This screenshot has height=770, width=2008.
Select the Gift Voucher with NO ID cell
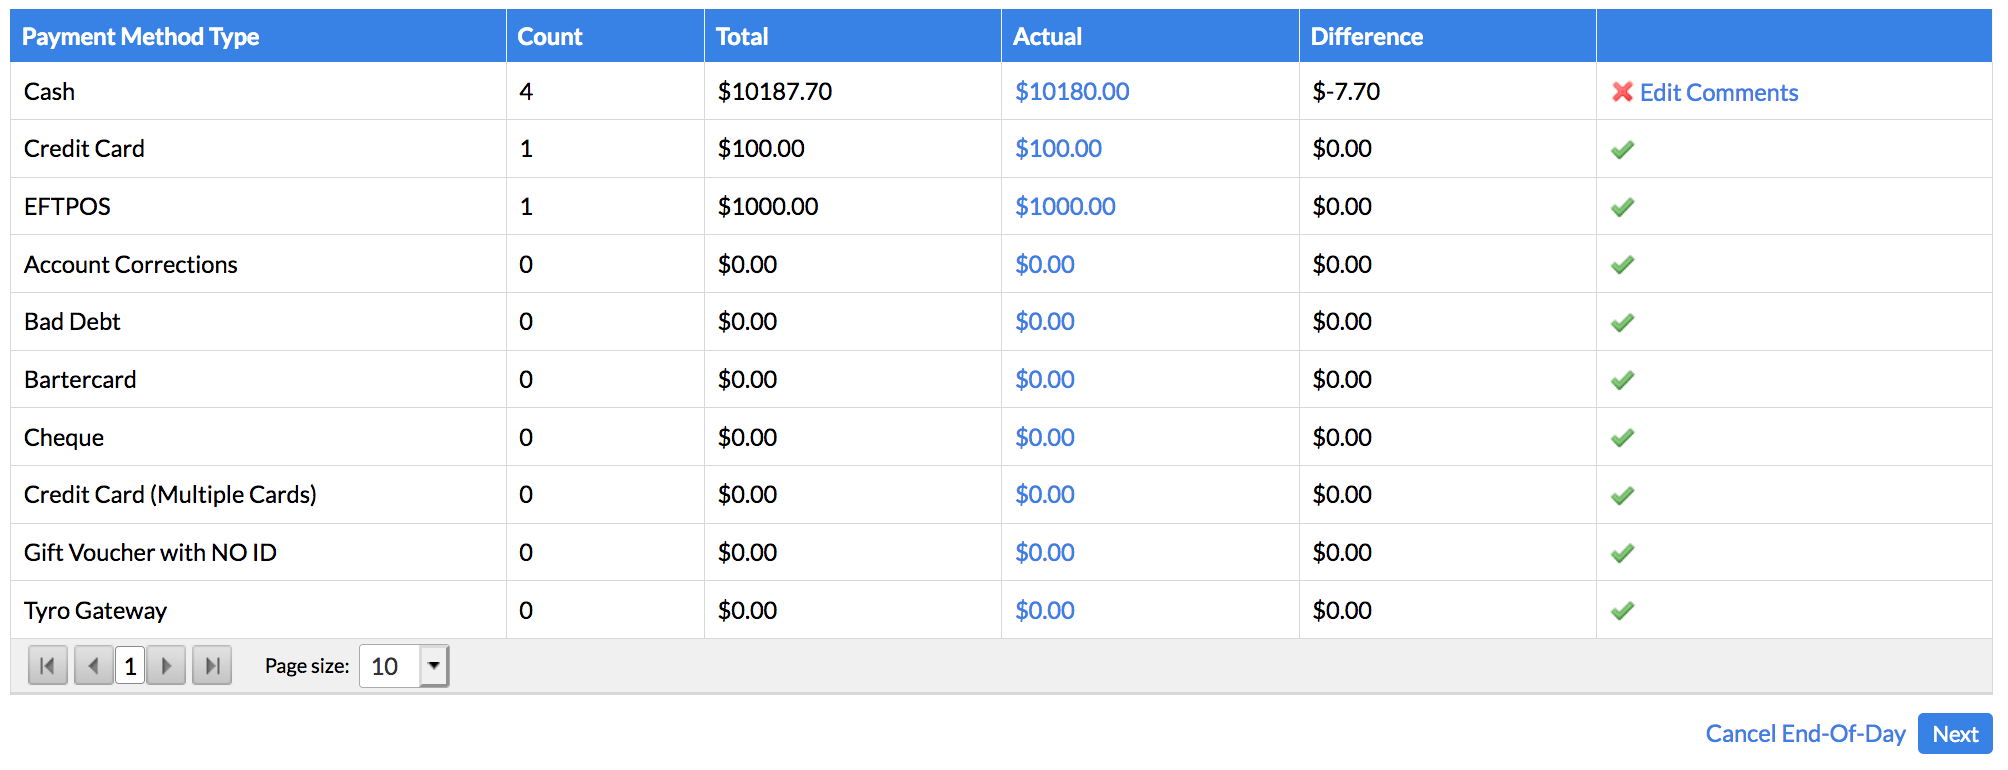(x=258, y=553)
